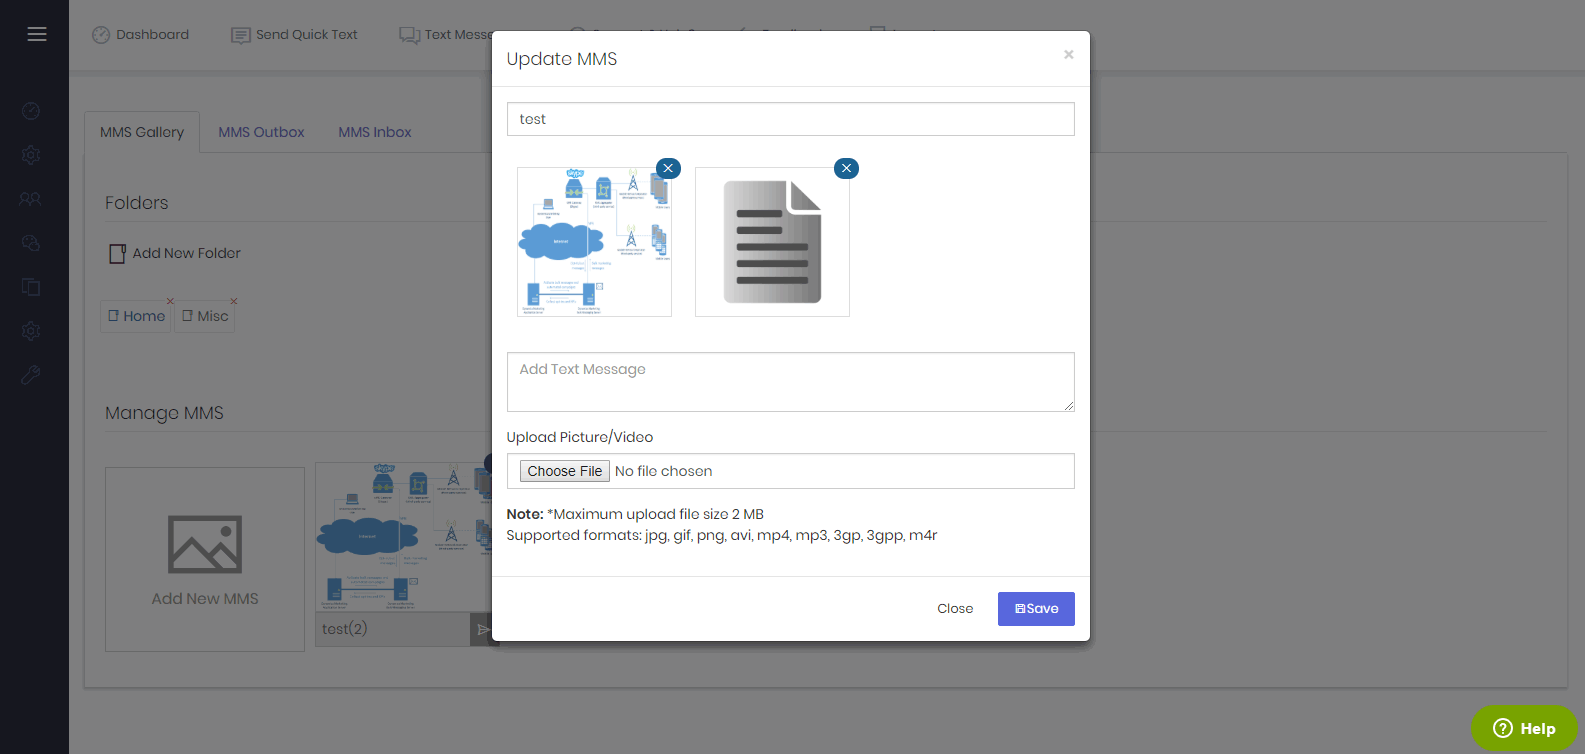Image resolution: width=1585 pixels, height=754 pixels.
Task: Open the Help widget
Action: 1523,728
